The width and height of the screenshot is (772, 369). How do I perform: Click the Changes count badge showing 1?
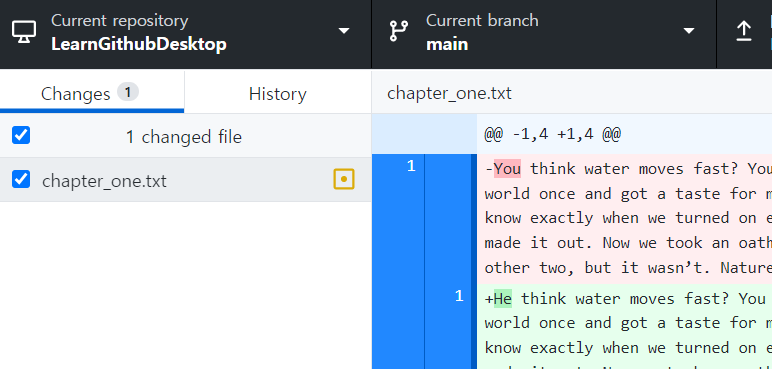click(128, 92)
